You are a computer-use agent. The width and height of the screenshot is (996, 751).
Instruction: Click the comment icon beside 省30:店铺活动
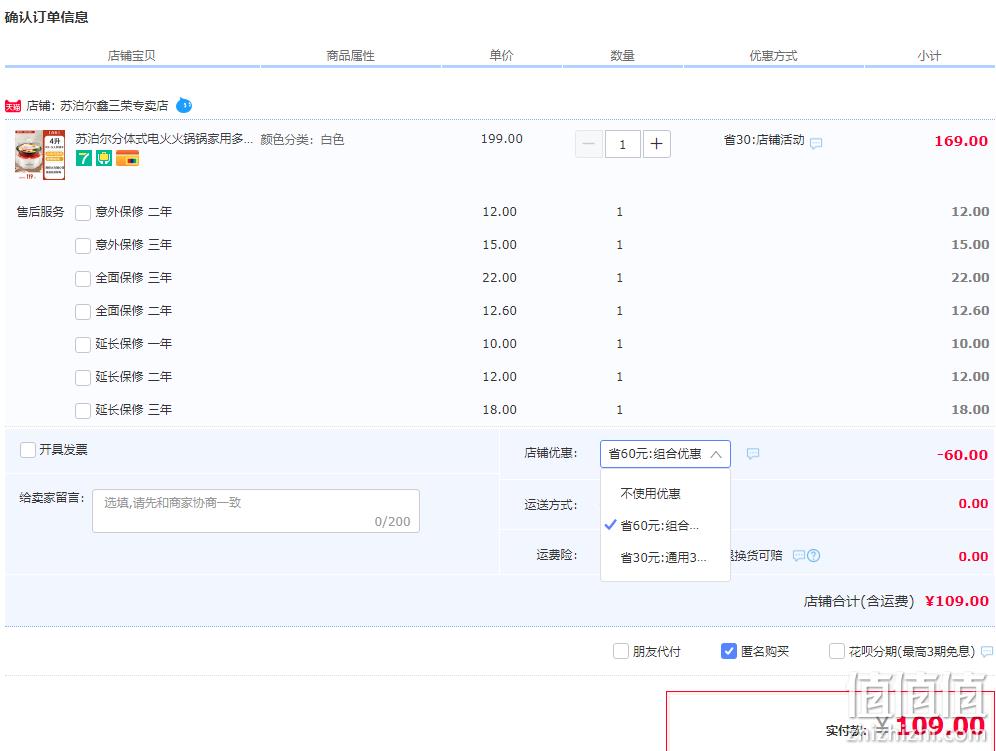coord(816,143)
